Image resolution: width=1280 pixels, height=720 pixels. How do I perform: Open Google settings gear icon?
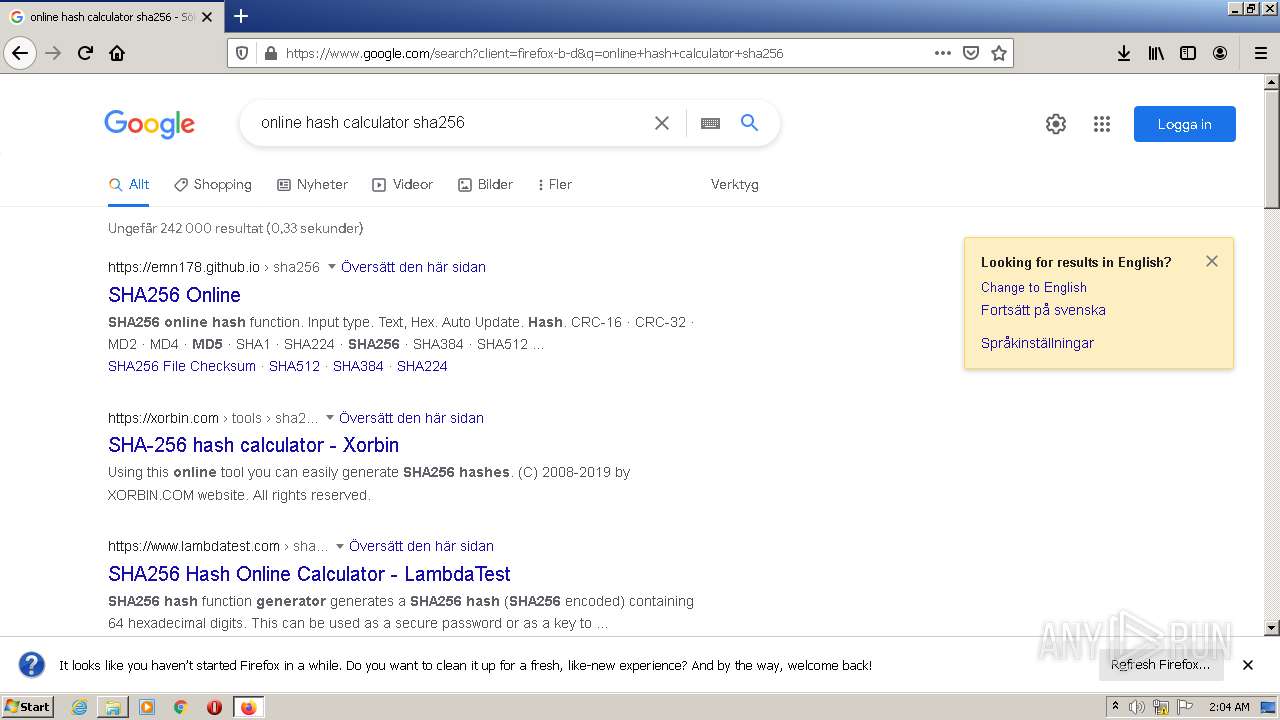pos(1056,124)
